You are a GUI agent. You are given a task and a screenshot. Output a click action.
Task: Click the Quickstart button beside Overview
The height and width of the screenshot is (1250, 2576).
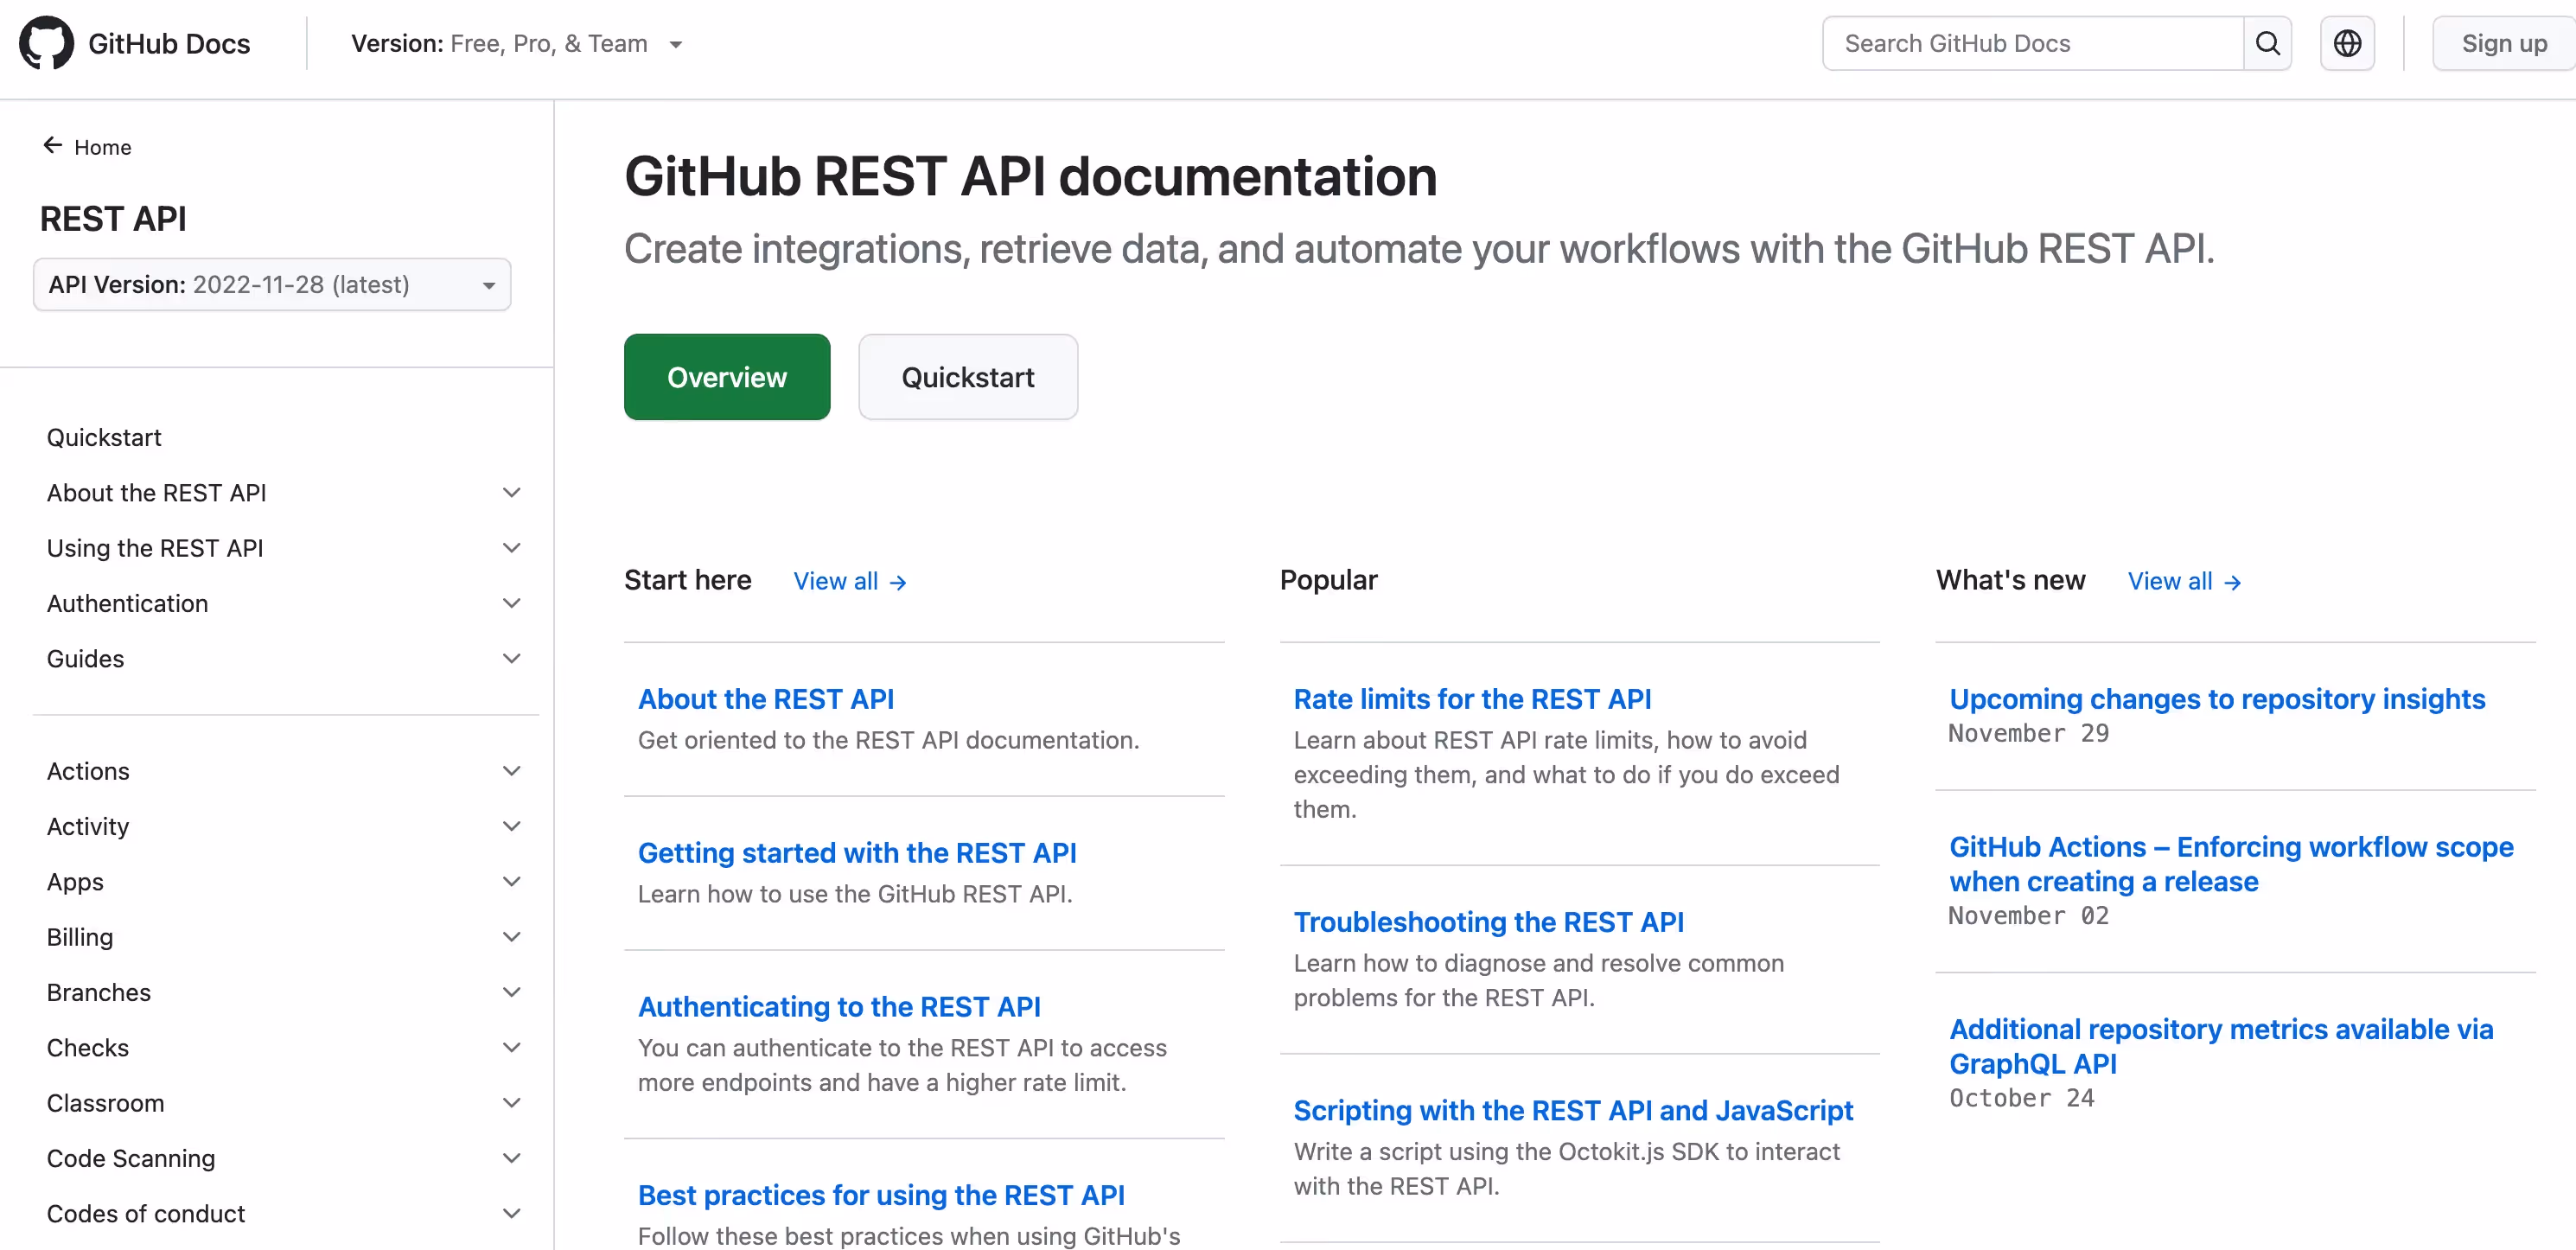[x=968, y=377]
